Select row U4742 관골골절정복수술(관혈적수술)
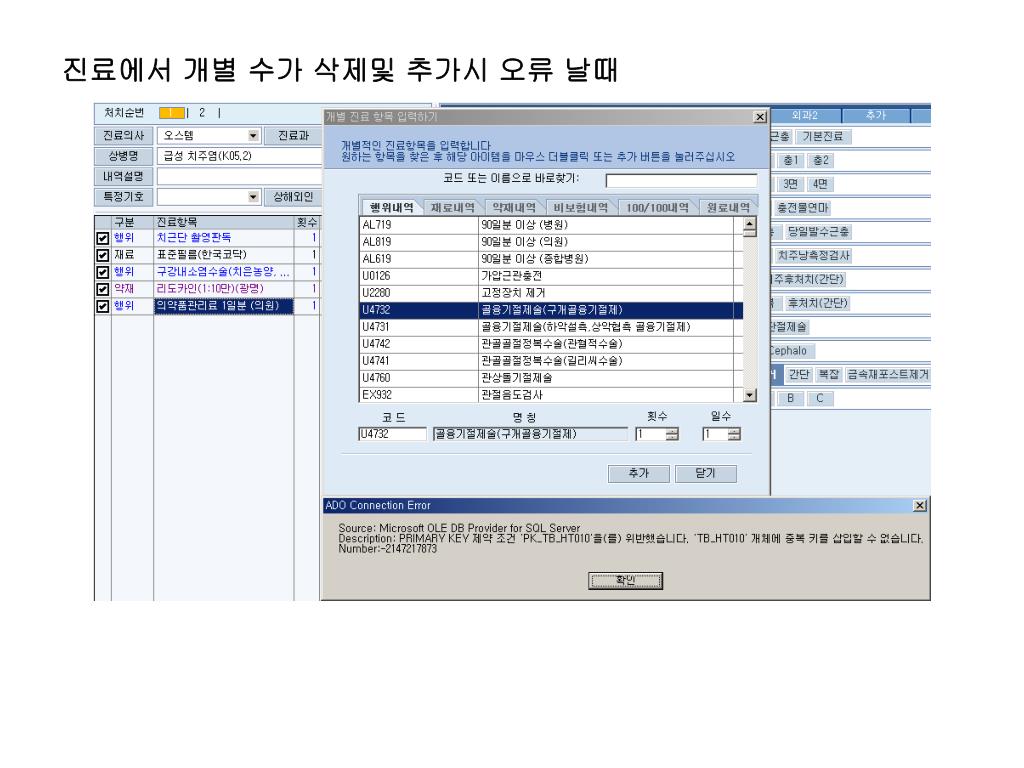Viewport: 1024px width, 768px height. pyautogui.click(x=551, y=344)
